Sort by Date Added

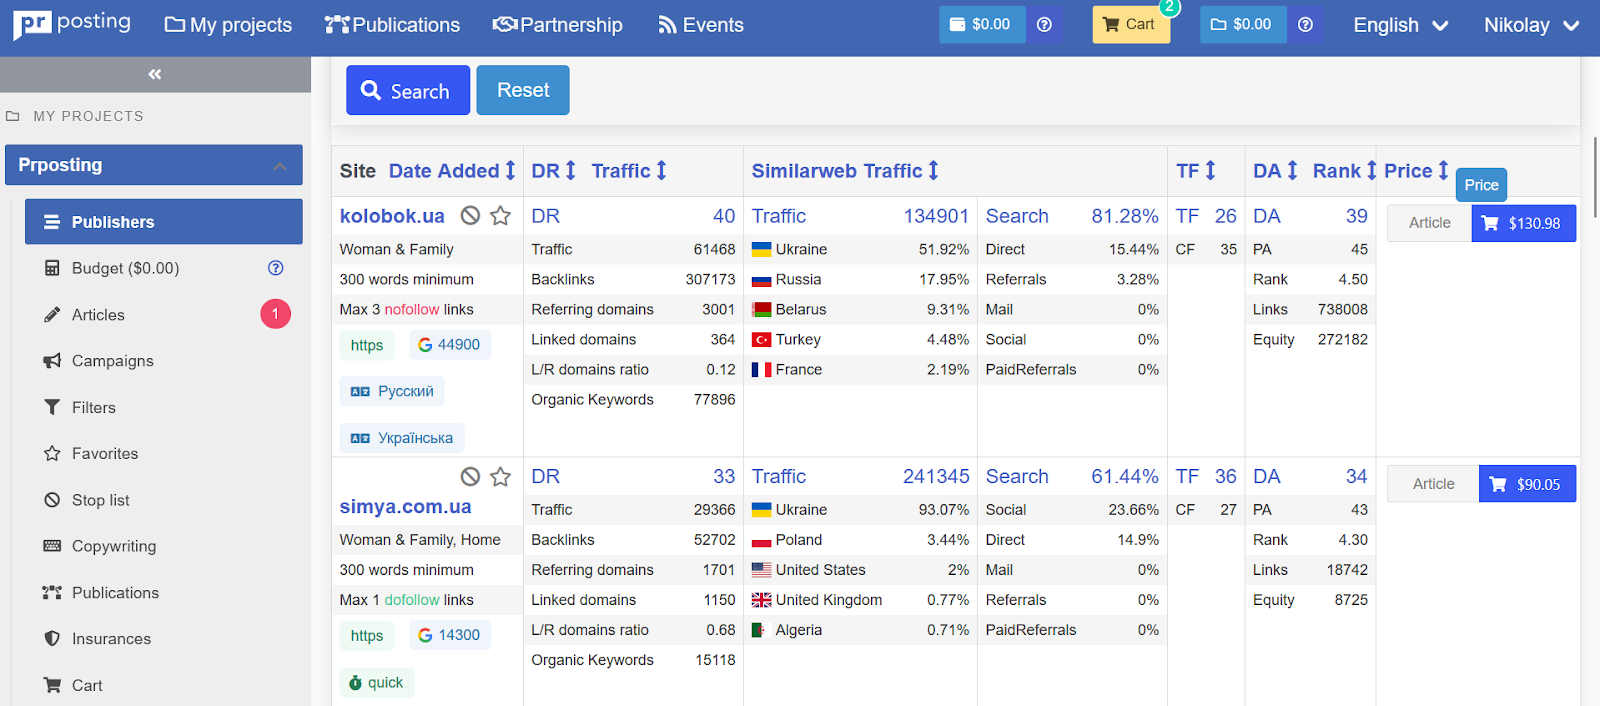point(452,171)
